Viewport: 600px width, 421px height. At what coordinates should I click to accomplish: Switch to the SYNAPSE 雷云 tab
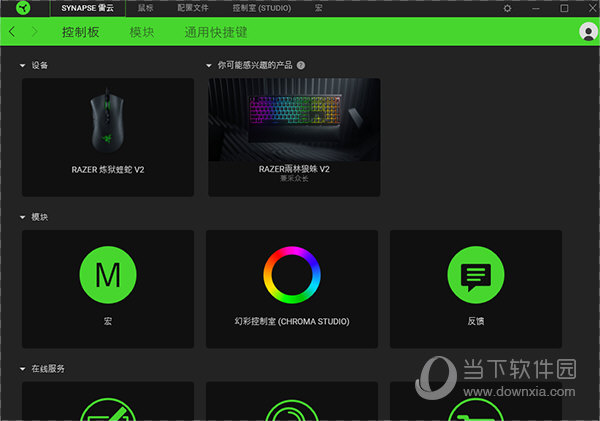pos(88,8)
